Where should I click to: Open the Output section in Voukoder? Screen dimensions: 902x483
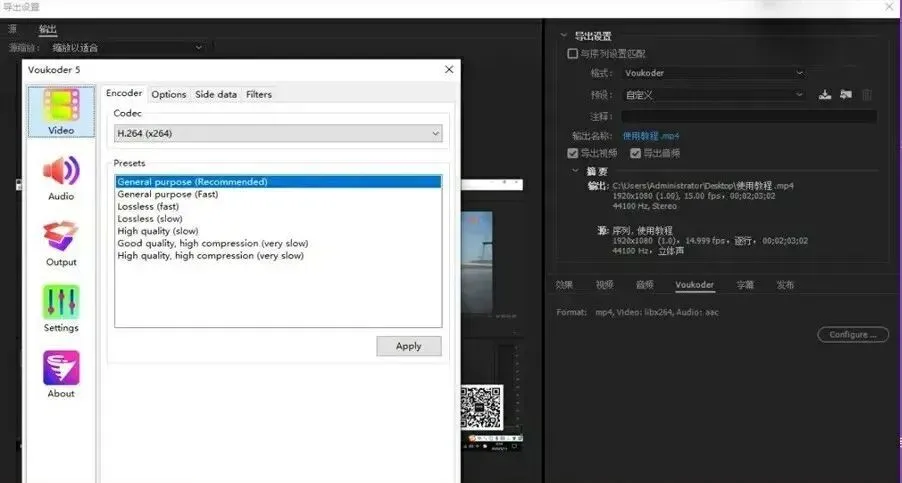[61, 243]
